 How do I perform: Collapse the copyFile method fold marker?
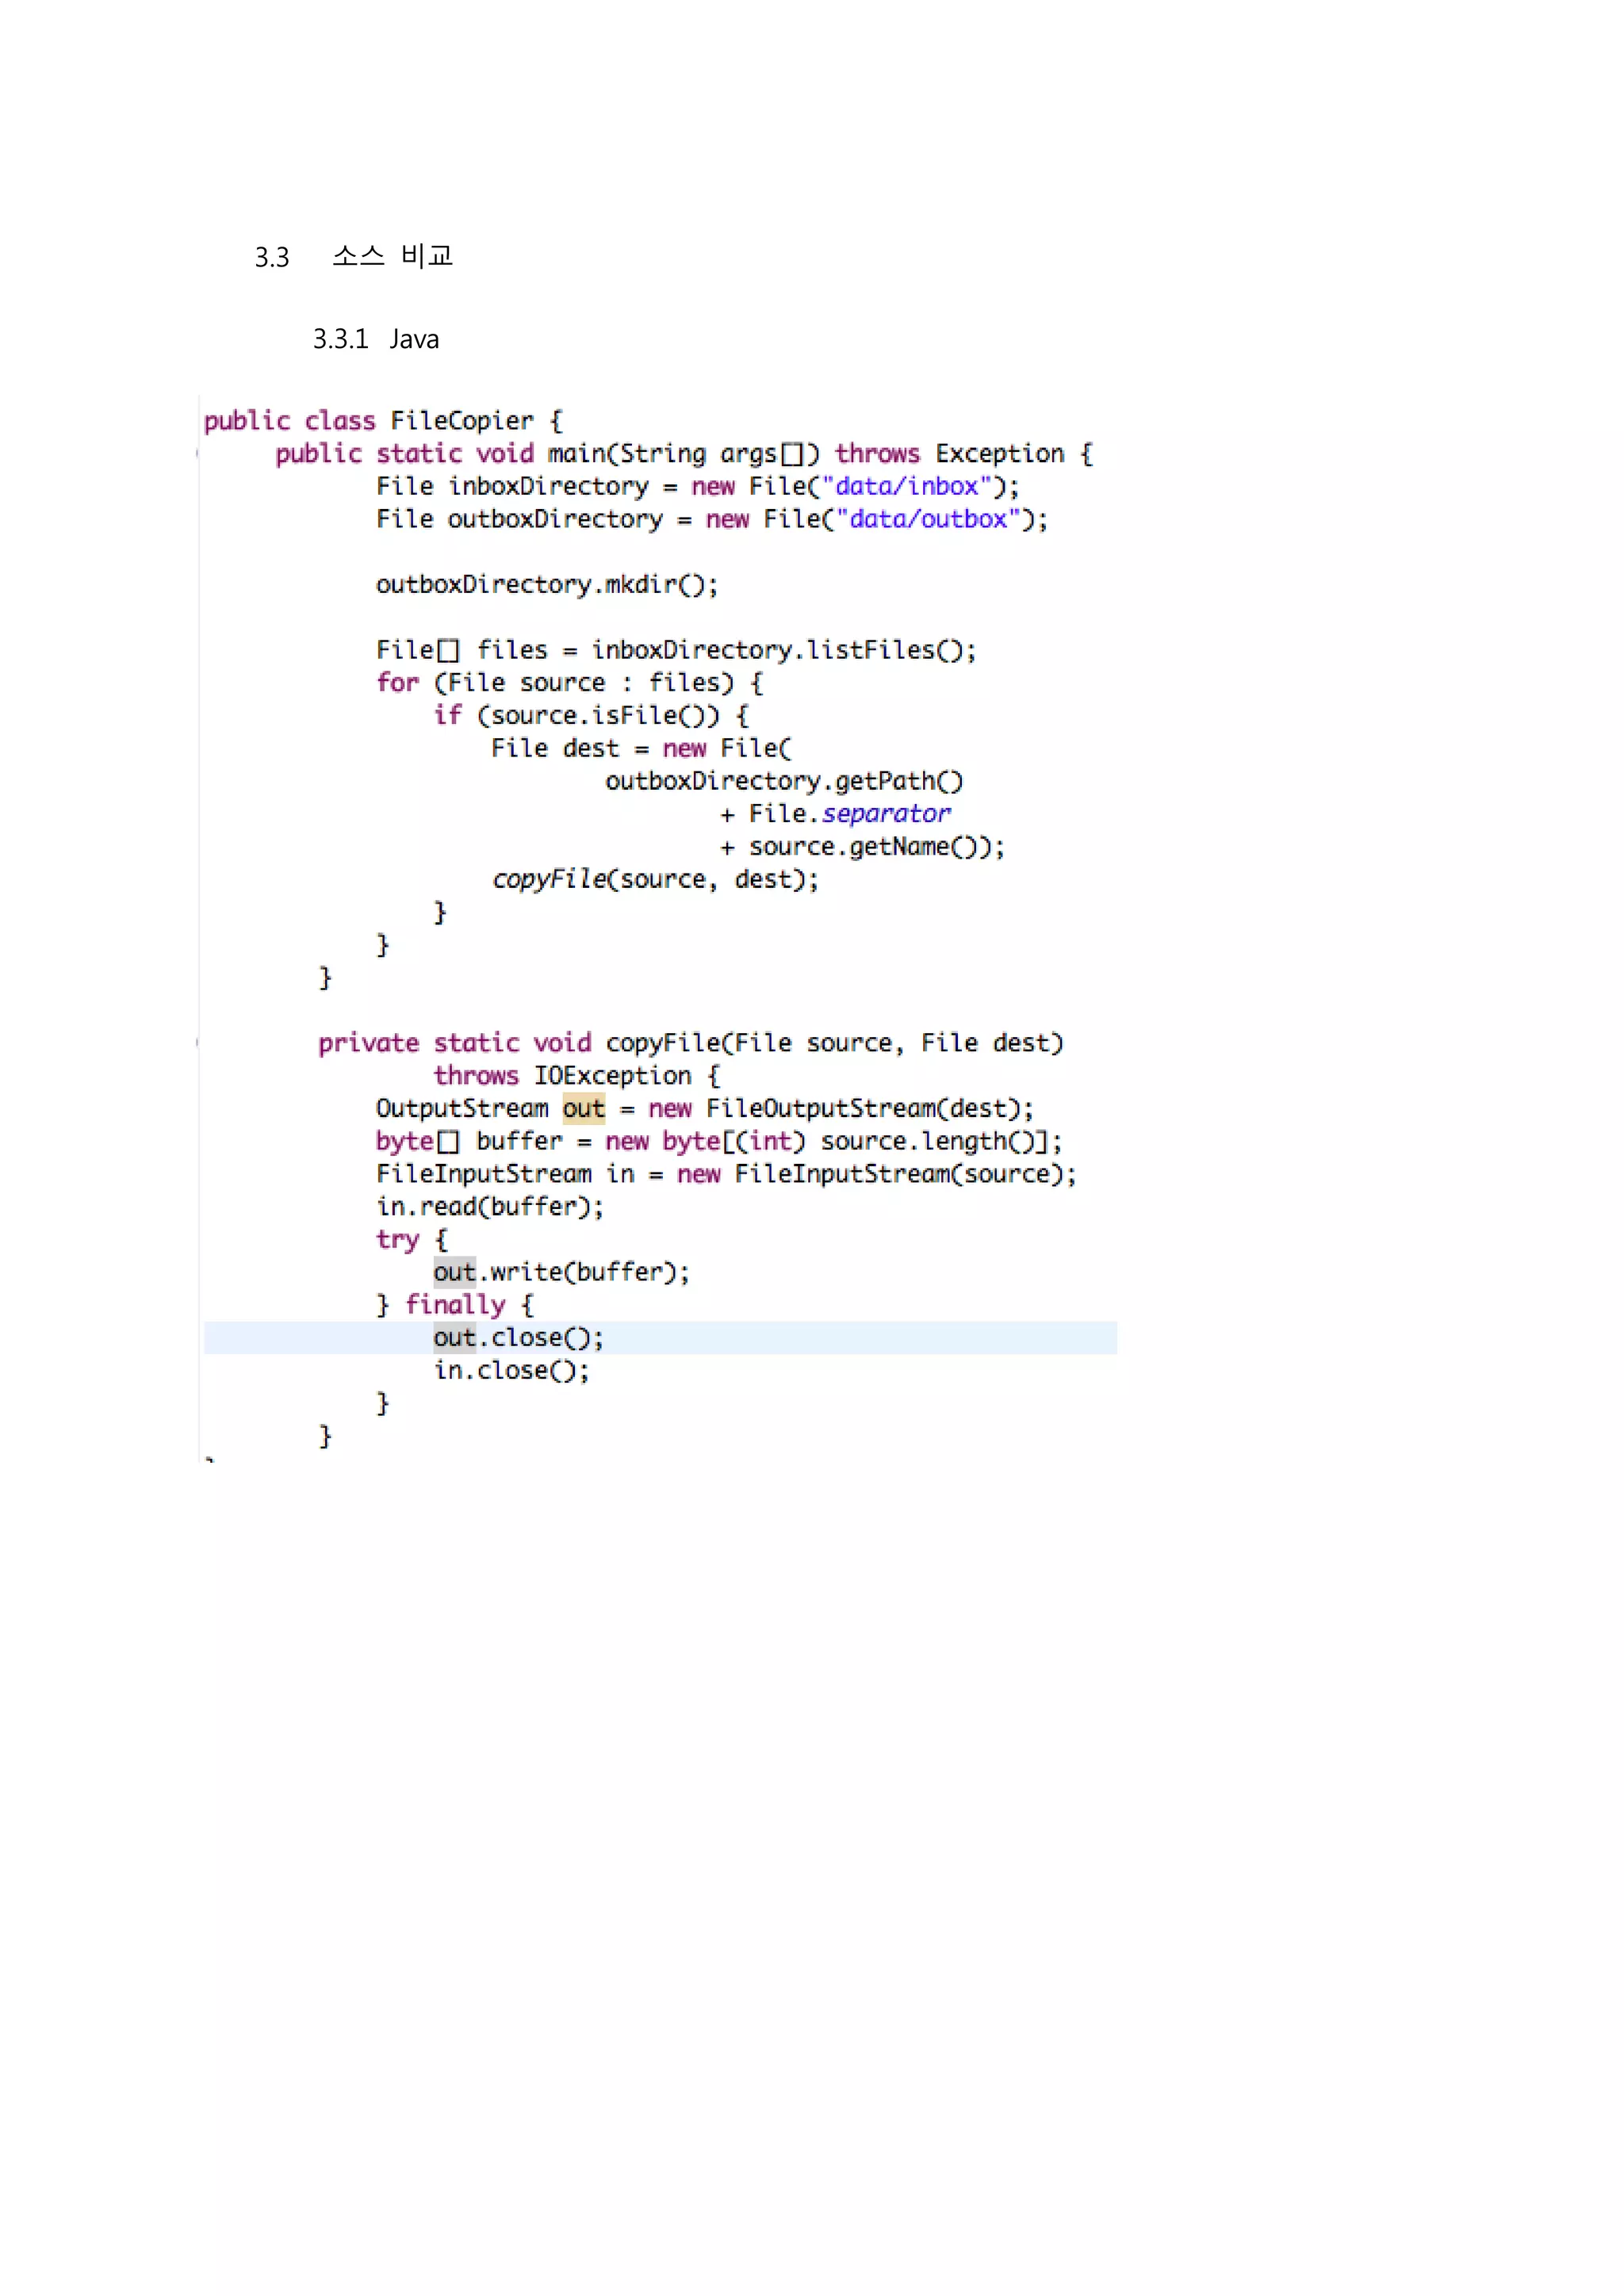pyautogui.click(x=198, y=1043)
